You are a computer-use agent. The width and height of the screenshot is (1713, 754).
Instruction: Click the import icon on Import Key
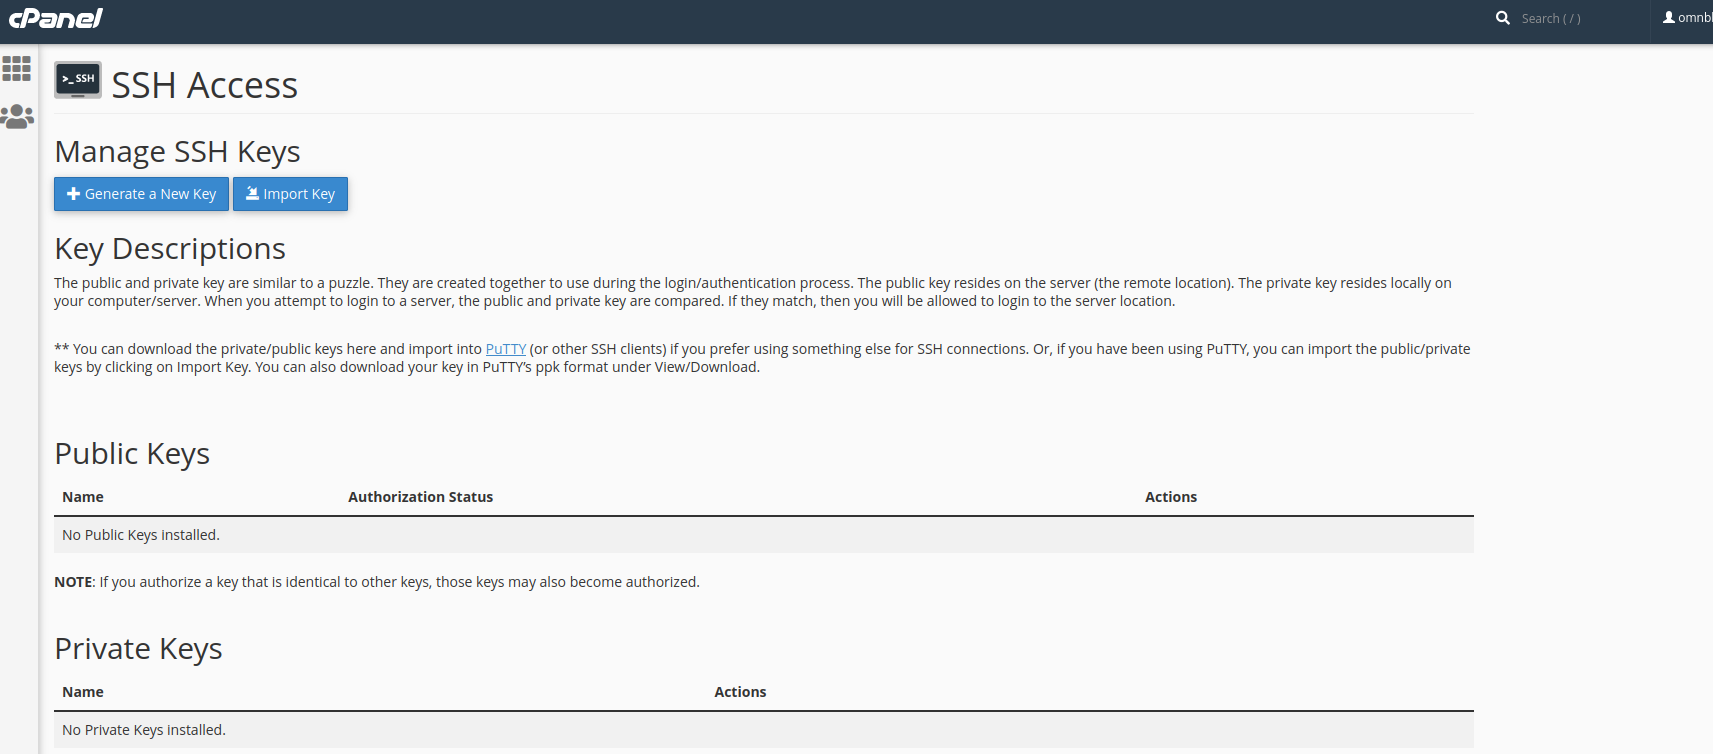[x=253, y=194]
